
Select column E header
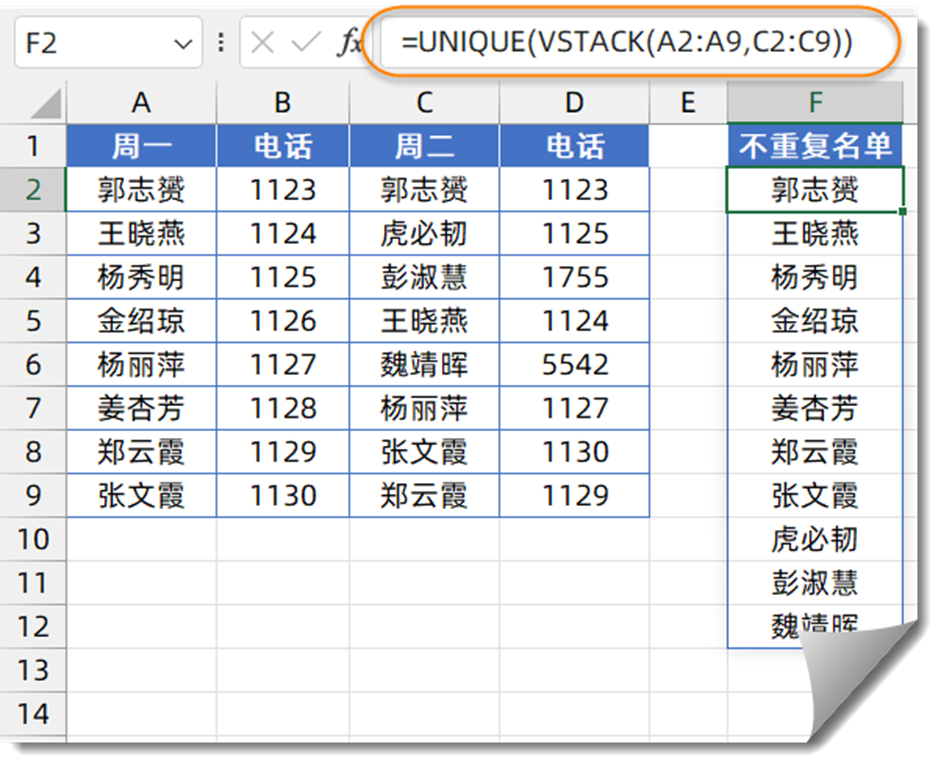pos(687,102)
